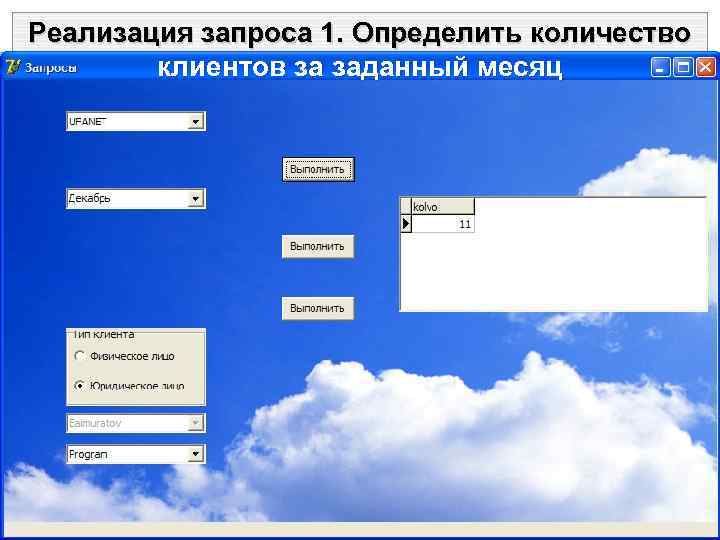This screenshot has width=720, height=540.
Task: Click the Запросы window app icon
Action: click(13, 68)
